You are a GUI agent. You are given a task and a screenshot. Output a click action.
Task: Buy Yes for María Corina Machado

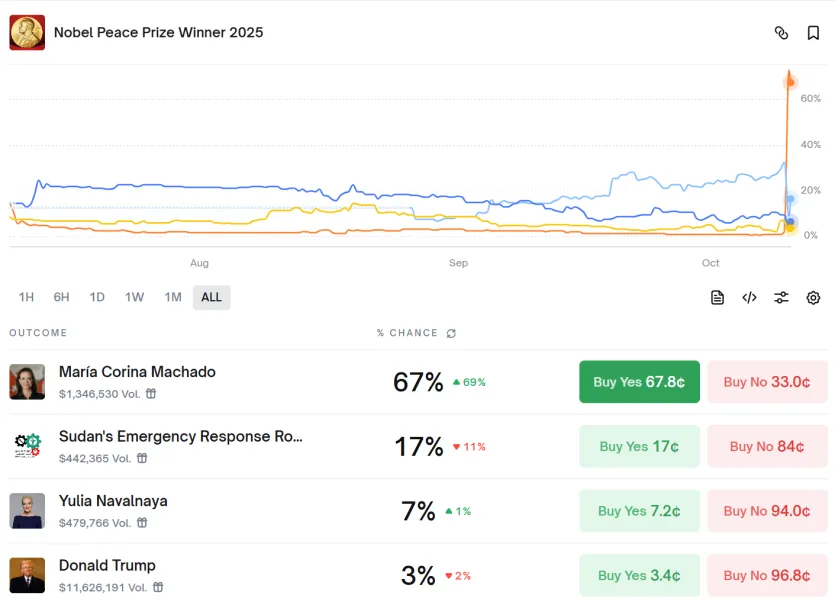click(639, 382)
